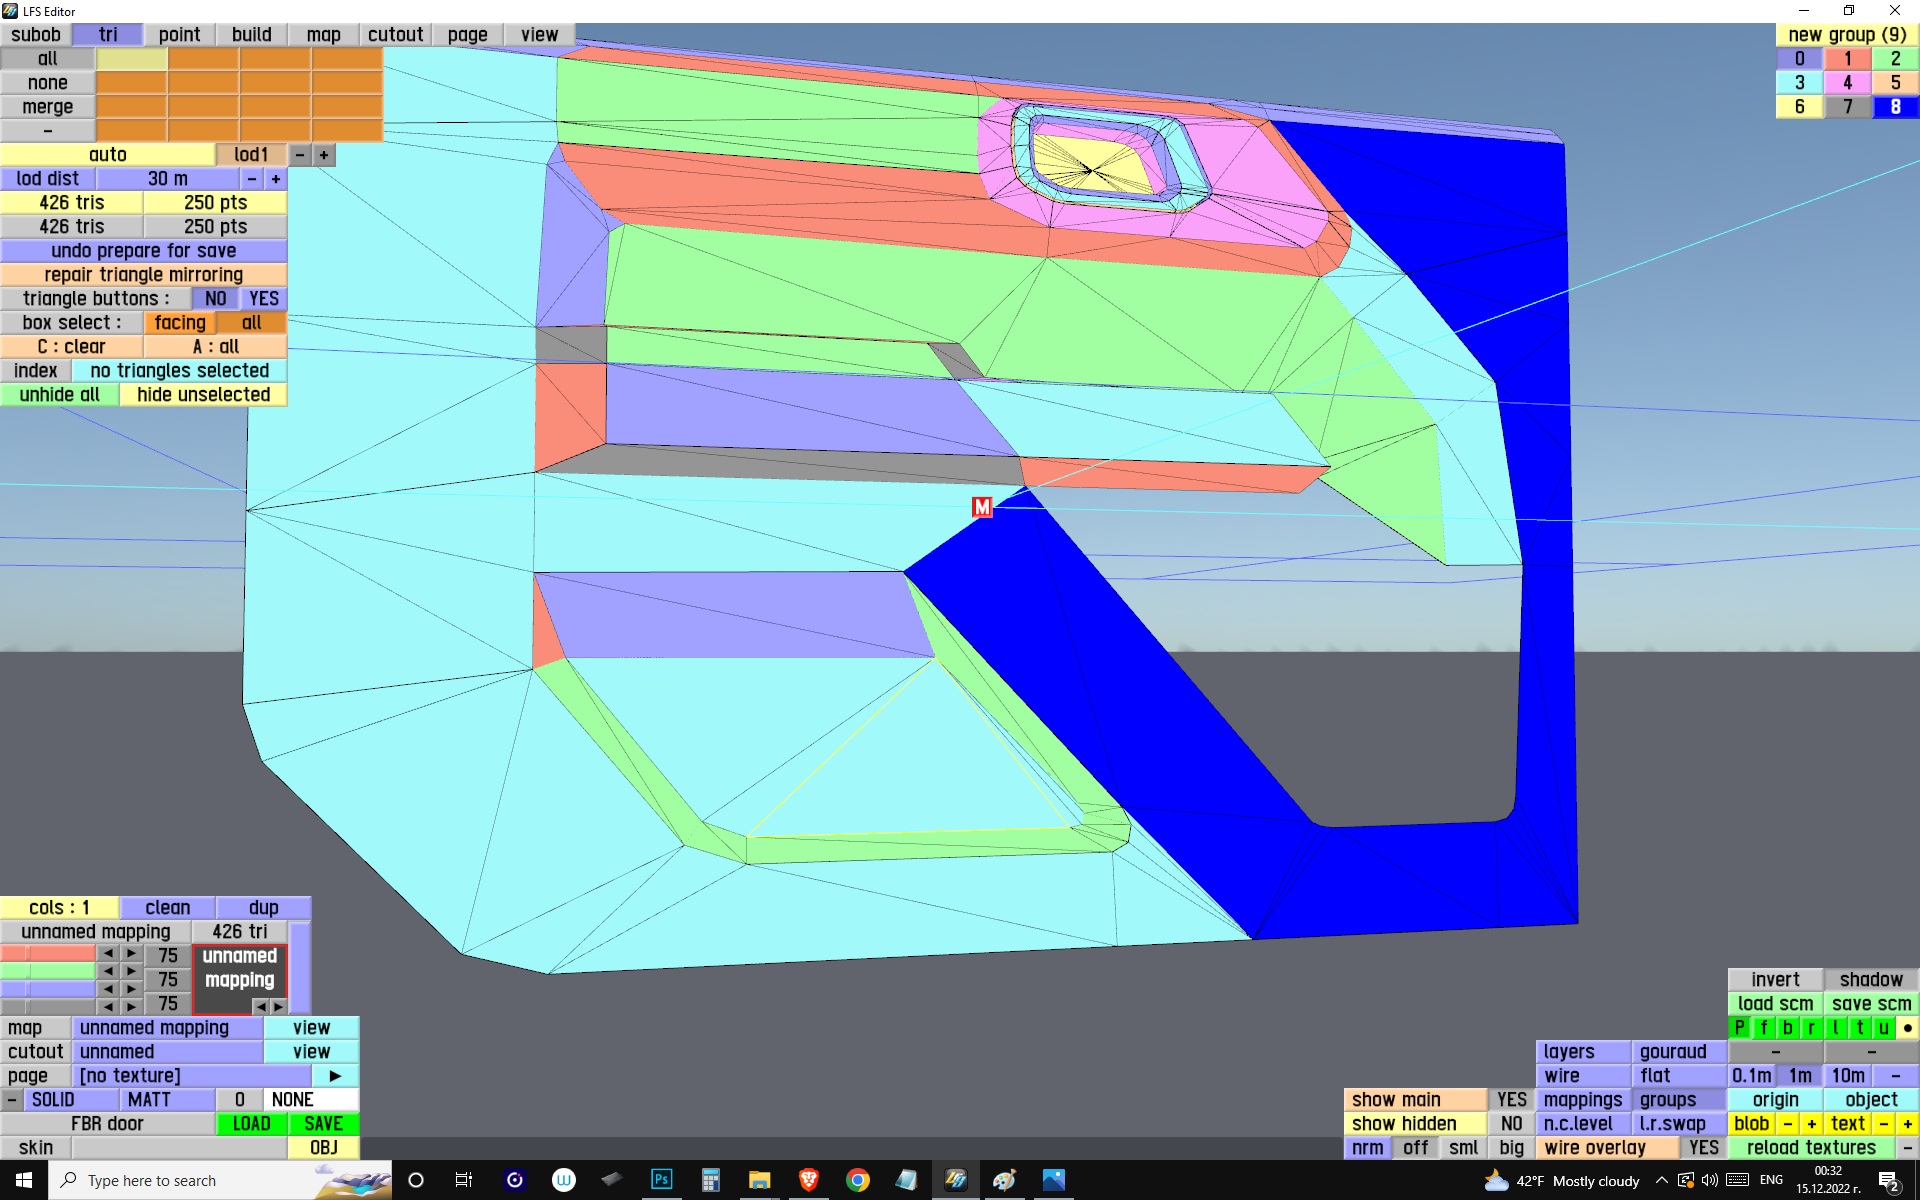Open the cutout menu tab

click(x=395, y=34)
